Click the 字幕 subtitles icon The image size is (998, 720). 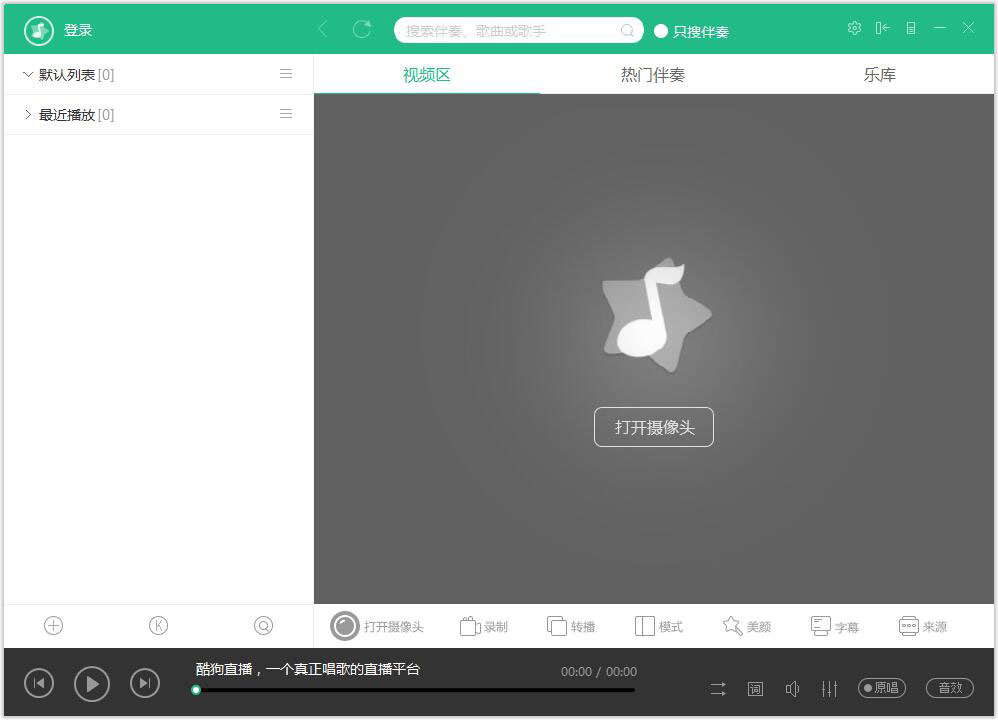(820, 625)
